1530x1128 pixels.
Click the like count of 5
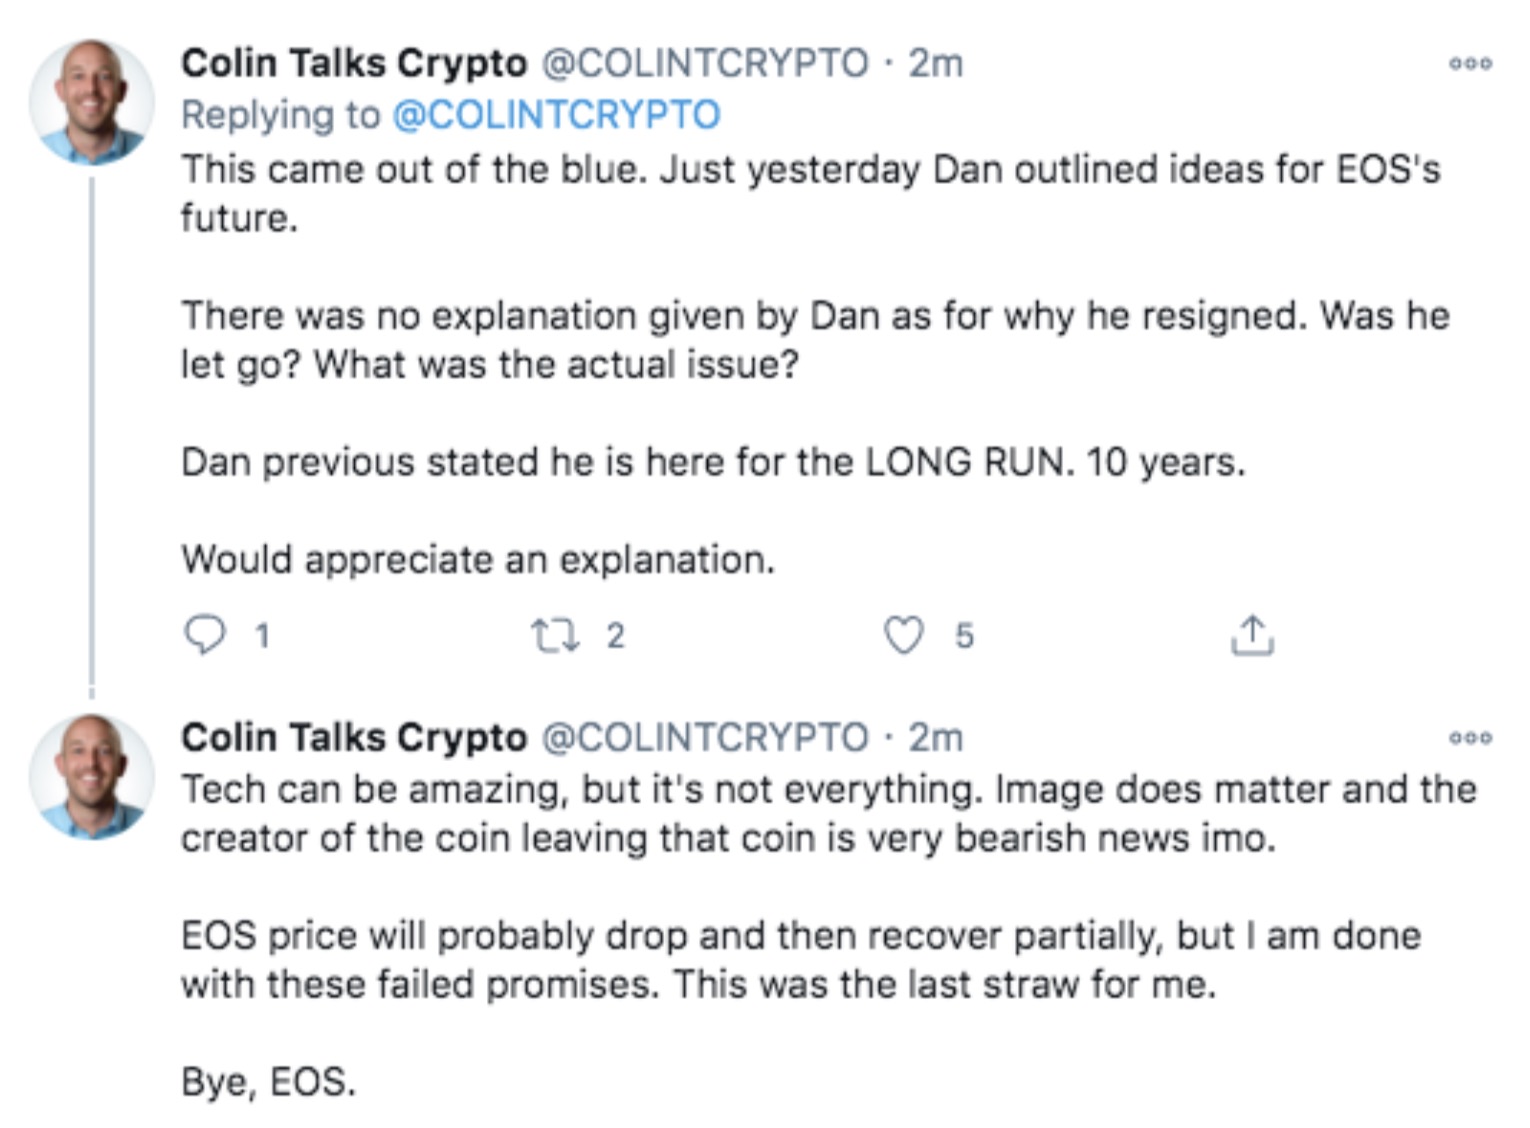963,635
